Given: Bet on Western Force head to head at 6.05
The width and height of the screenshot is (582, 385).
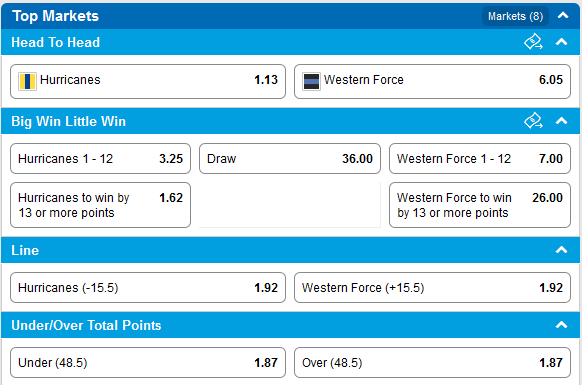Looking at the screenshot, I should click(x=432, y=81).
